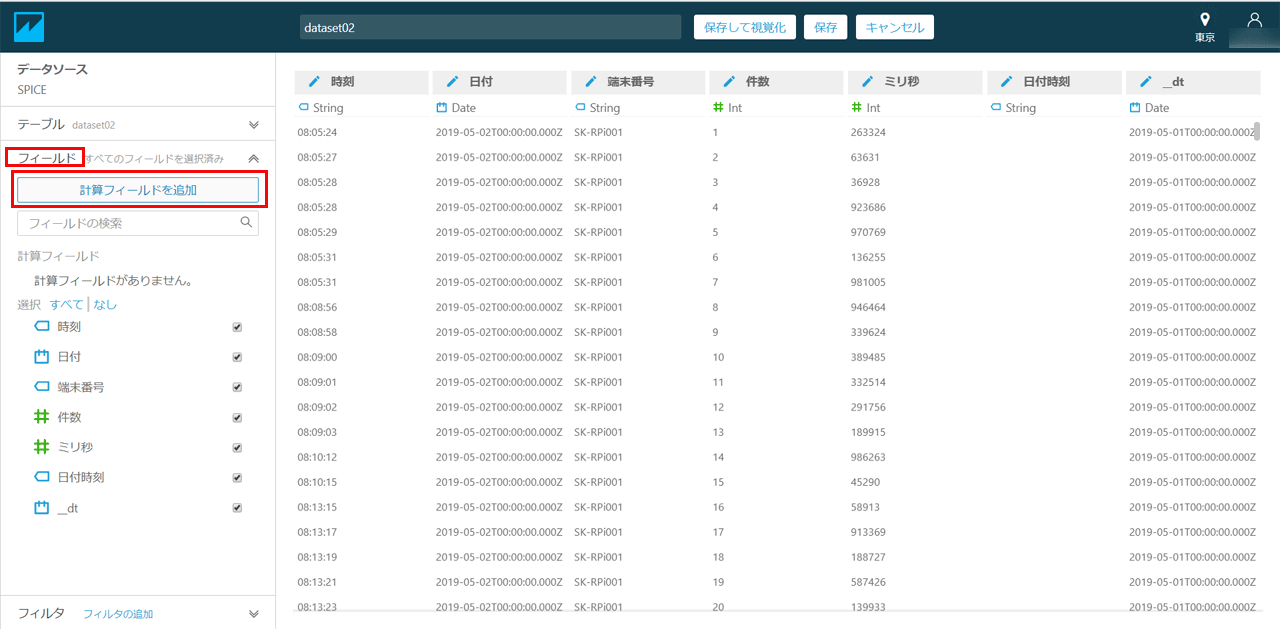Change data type of 日付時刻 column (String)
1280x629 pixels.
click(1013, 108)
